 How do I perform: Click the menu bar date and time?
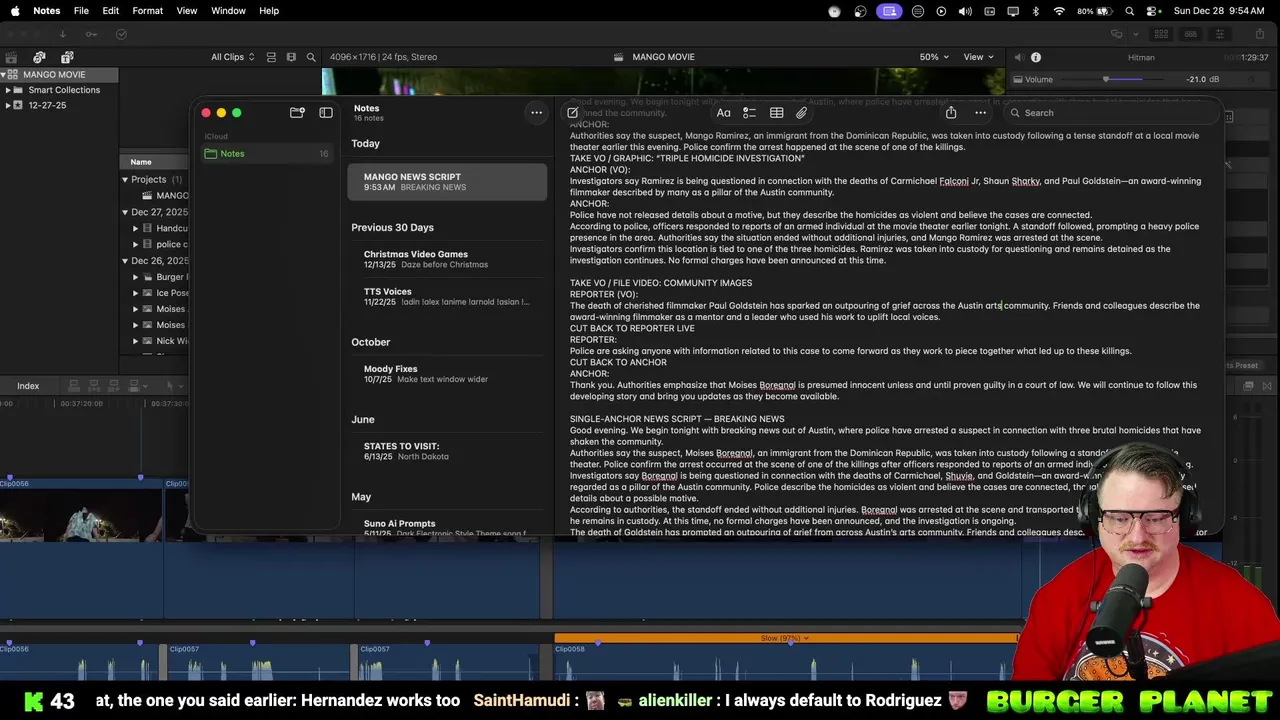[1221, 11]
